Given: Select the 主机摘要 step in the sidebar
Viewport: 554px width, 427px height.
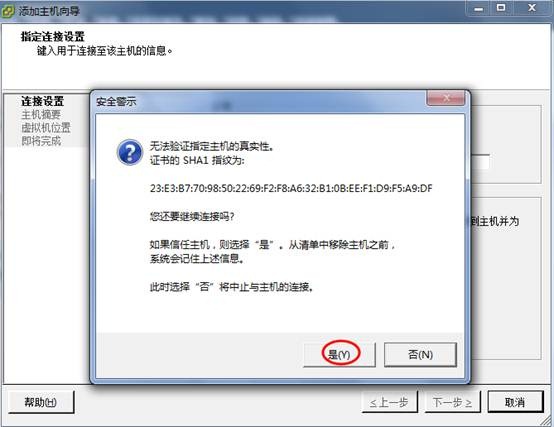Looking at the screenshot, I should pyautogui.click(x=41, y=114).
